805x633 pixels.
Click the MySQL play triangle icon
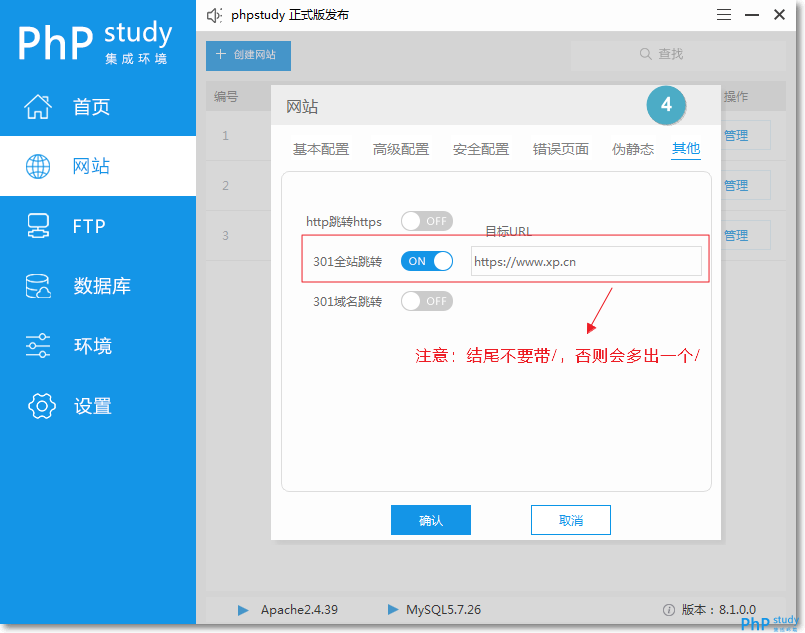393,609
